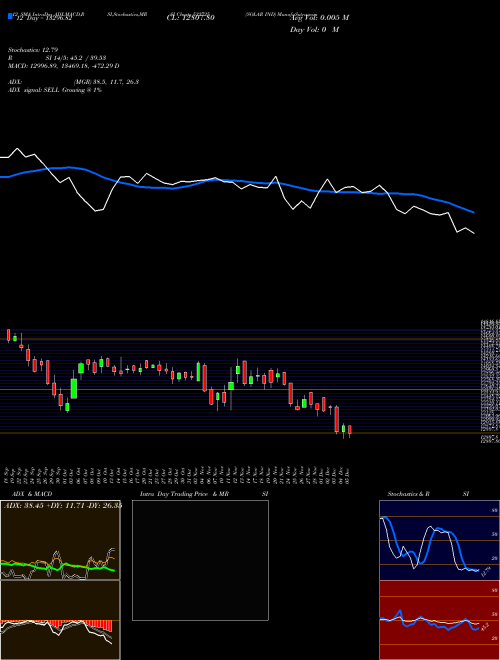Click the 'Stochastics: 12.79' reading
The image size is (500, 660).
tap(32, 50)
